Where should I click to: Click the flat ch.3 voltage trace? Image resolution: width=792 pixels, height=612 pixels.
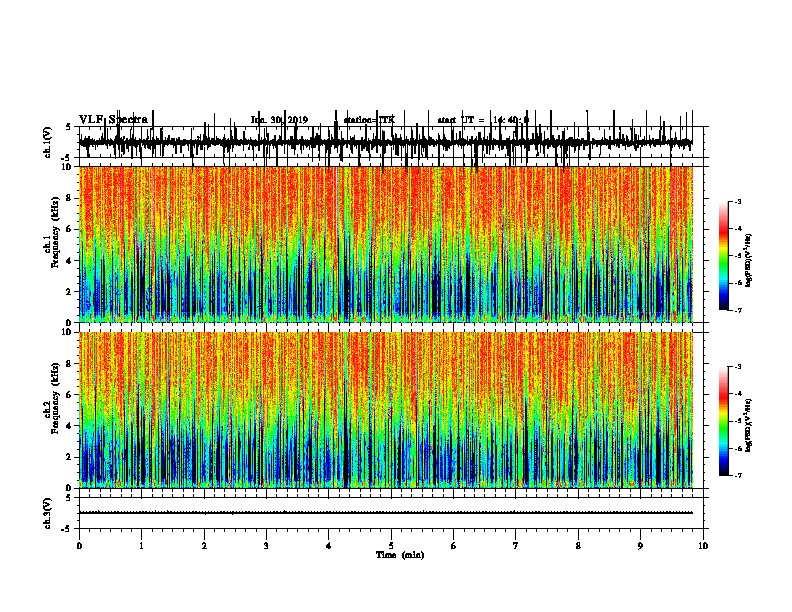(386, 513)
